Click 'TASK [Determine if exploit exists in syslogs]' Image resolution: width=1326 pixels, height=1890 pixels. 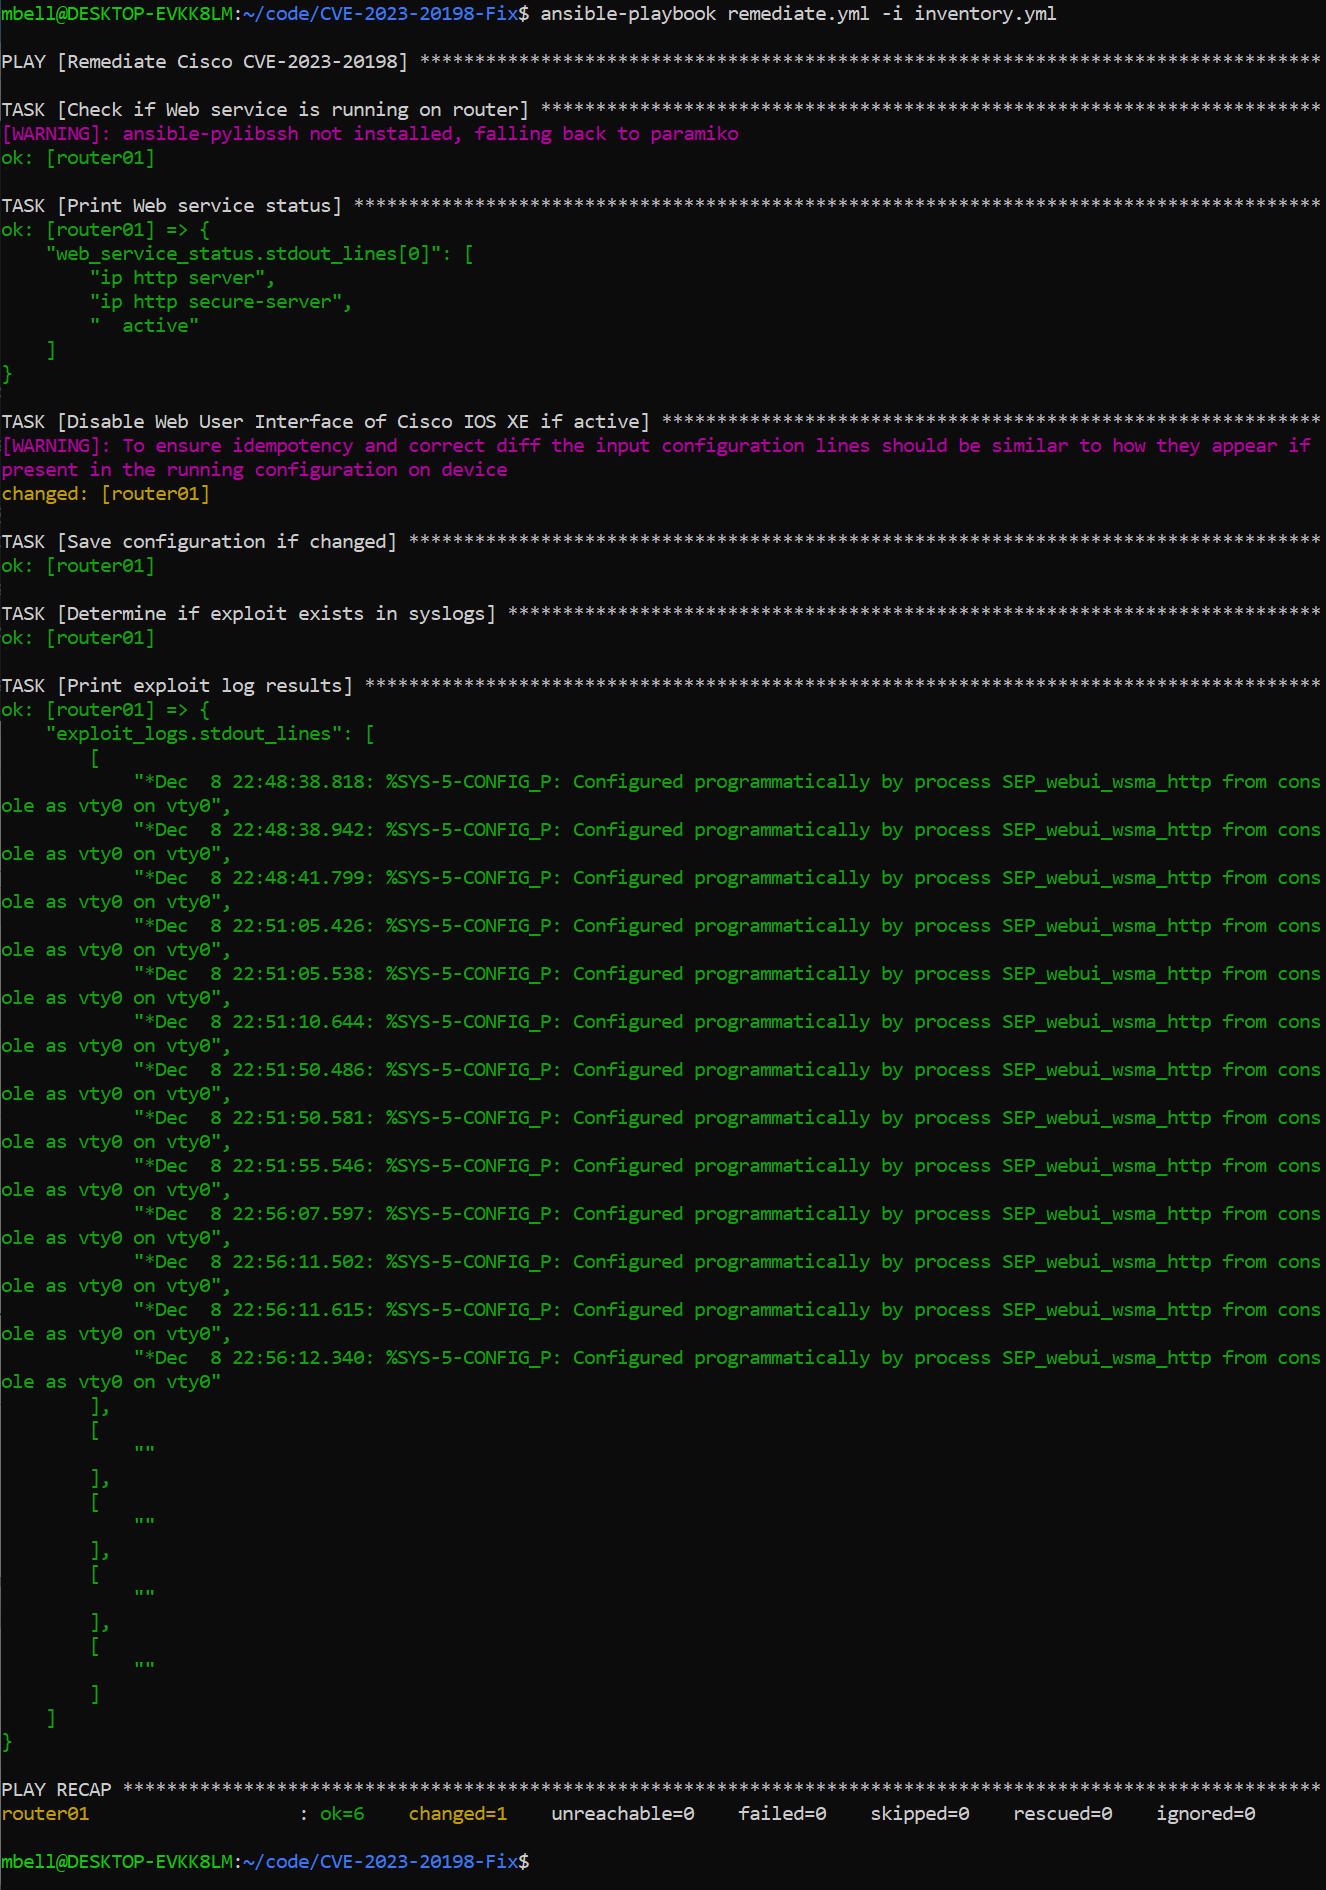[x=248, y=614]
